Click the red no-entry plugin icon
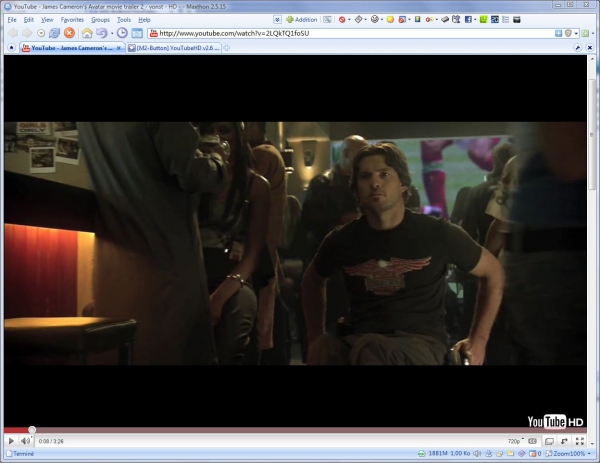The height and width of the screenshot is (463, 600). [342, 20]
